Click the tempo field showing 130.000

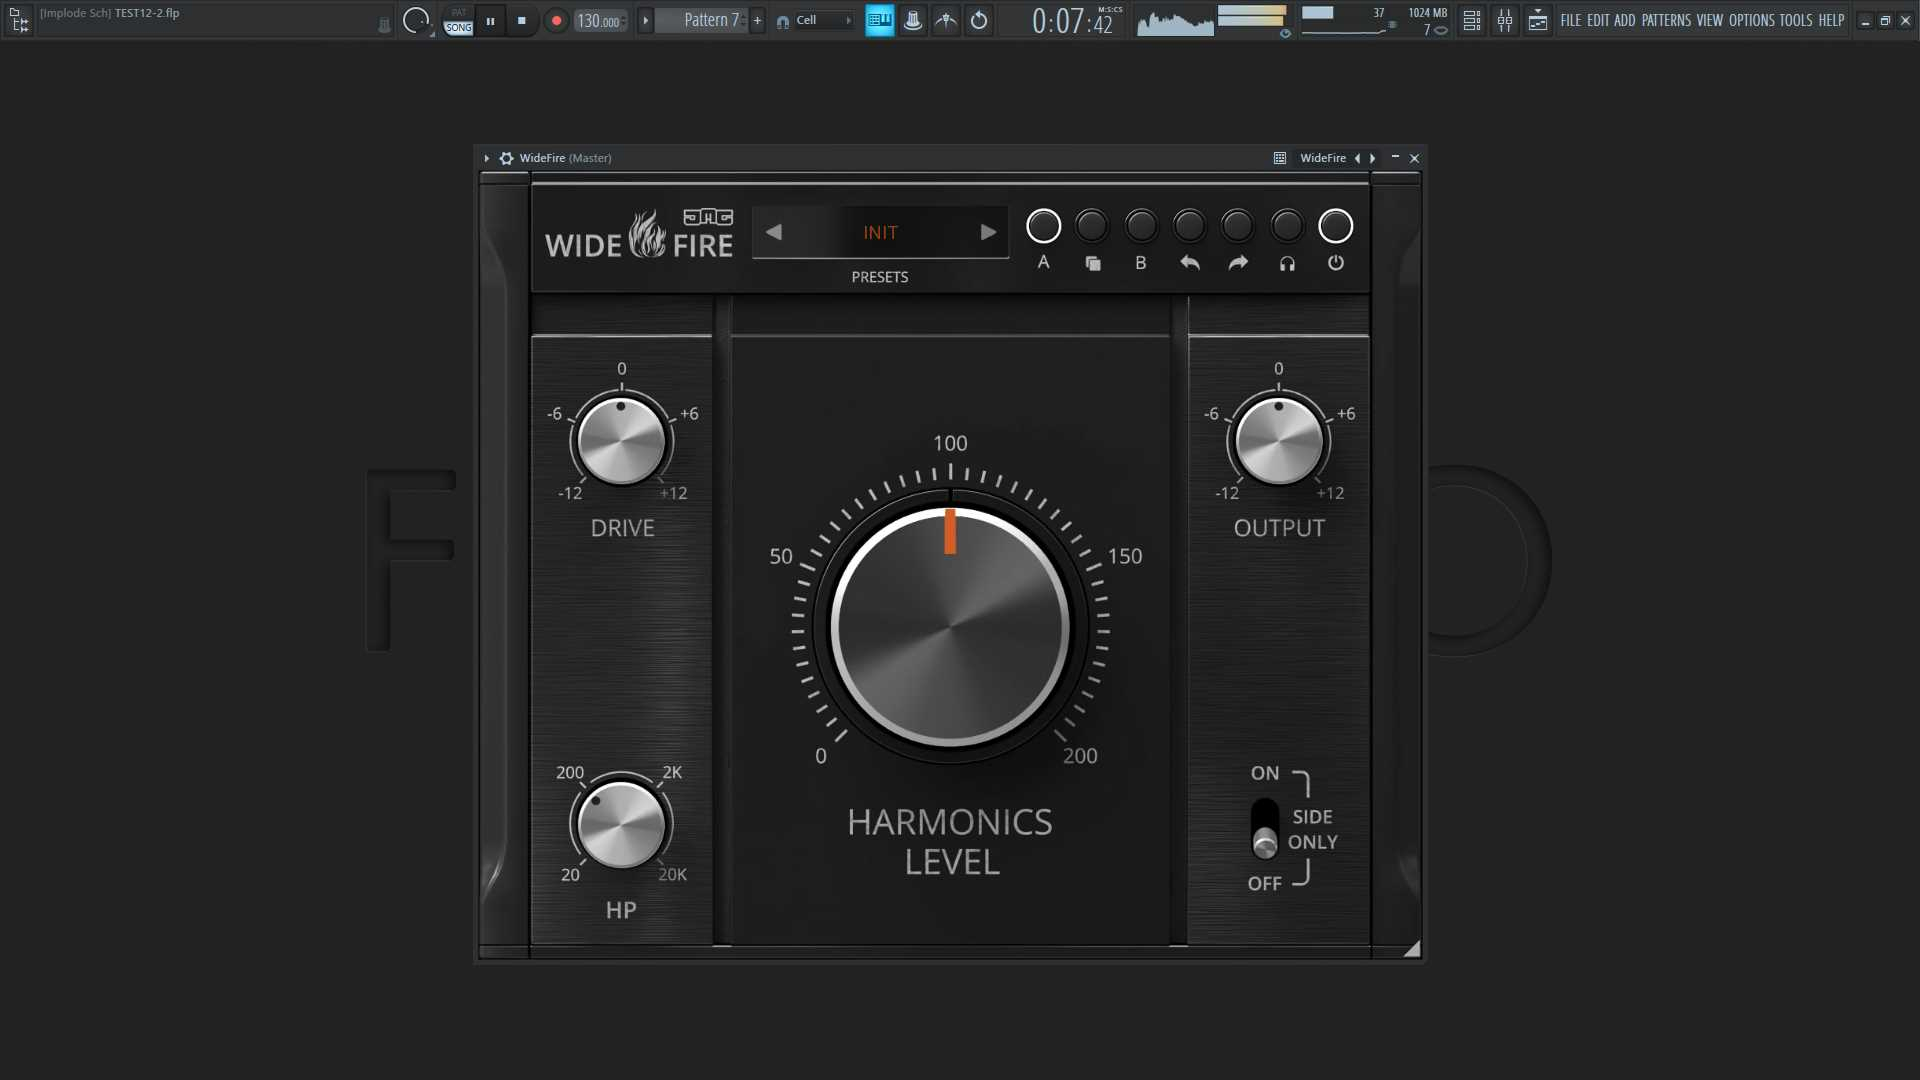[x=598, y=21]
